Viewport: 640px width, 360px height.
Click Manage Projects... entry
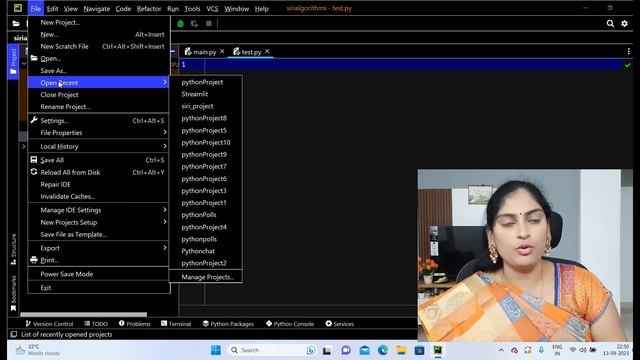click(x=206, y=277)
